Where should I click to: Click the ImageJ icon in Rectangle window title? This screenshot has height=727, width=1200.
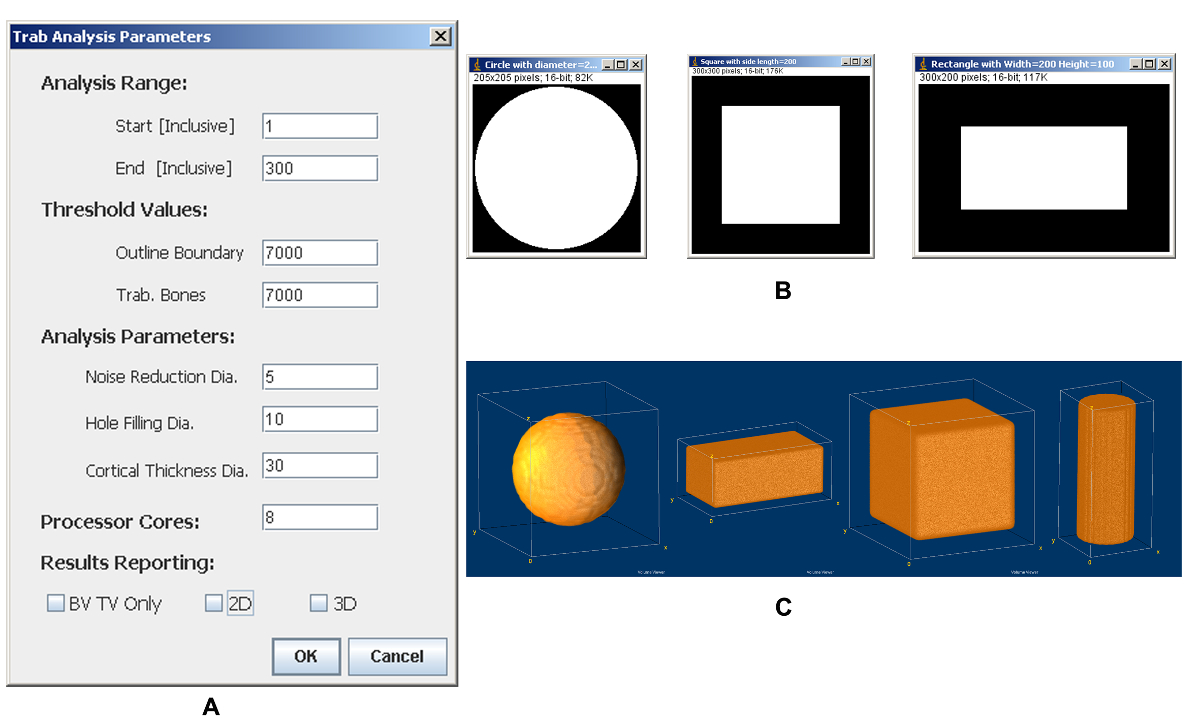(923, 63)
